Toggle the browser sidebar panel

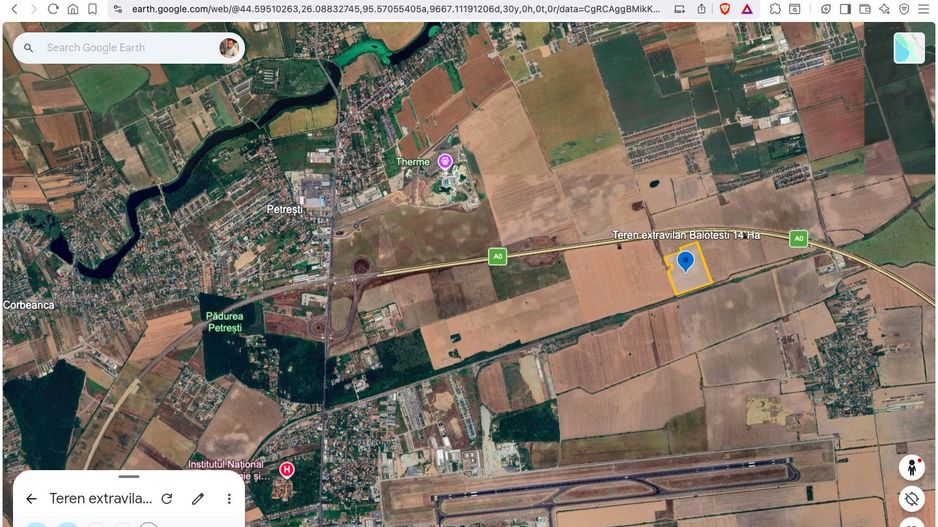pos(845,9)
